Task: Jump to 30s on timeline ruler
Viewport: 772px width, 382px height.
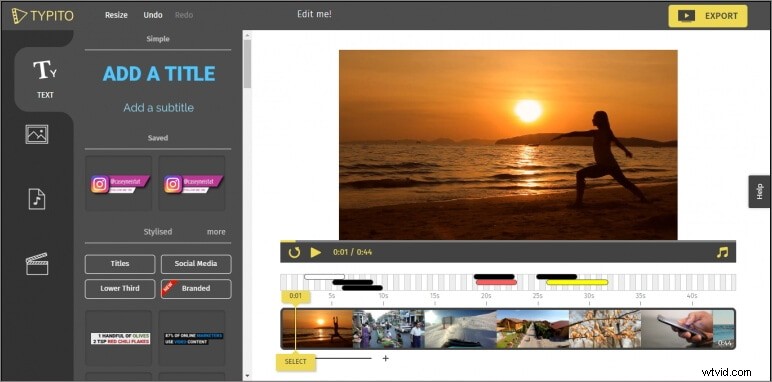Action: [x=589, y=296]
